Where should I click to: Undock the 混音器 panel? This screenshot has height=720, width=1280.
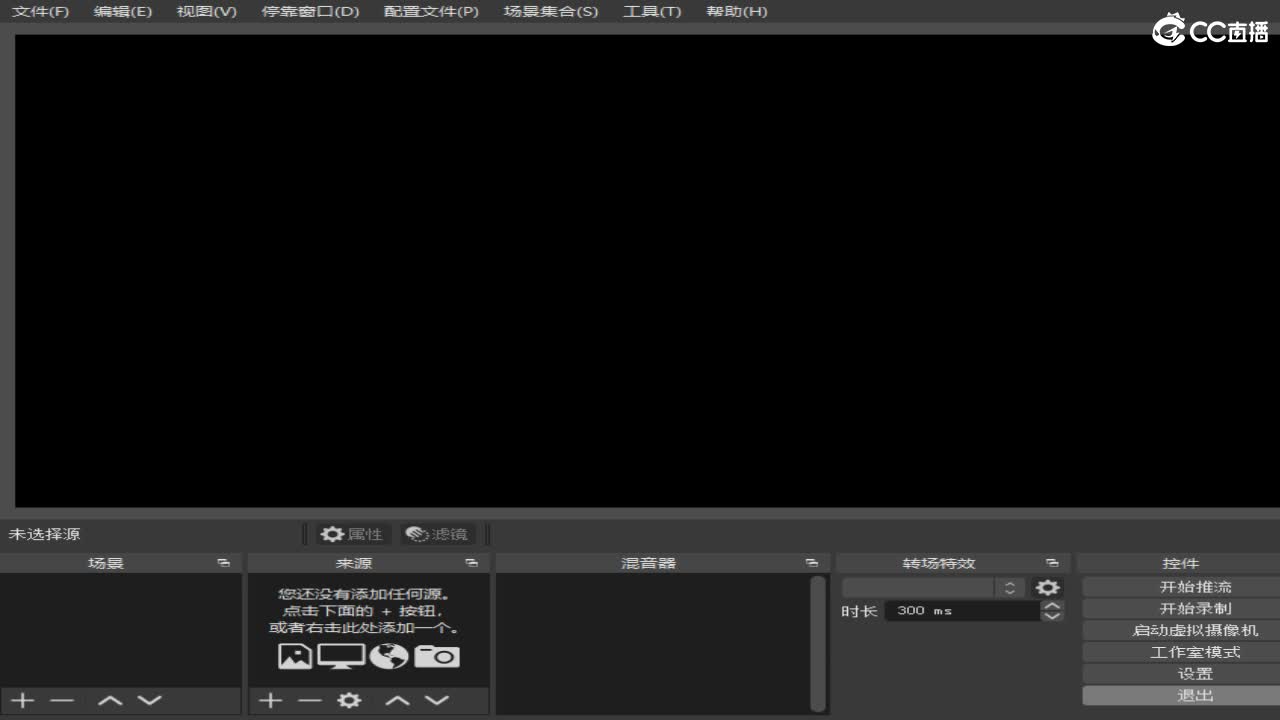(x=812, y=563)
